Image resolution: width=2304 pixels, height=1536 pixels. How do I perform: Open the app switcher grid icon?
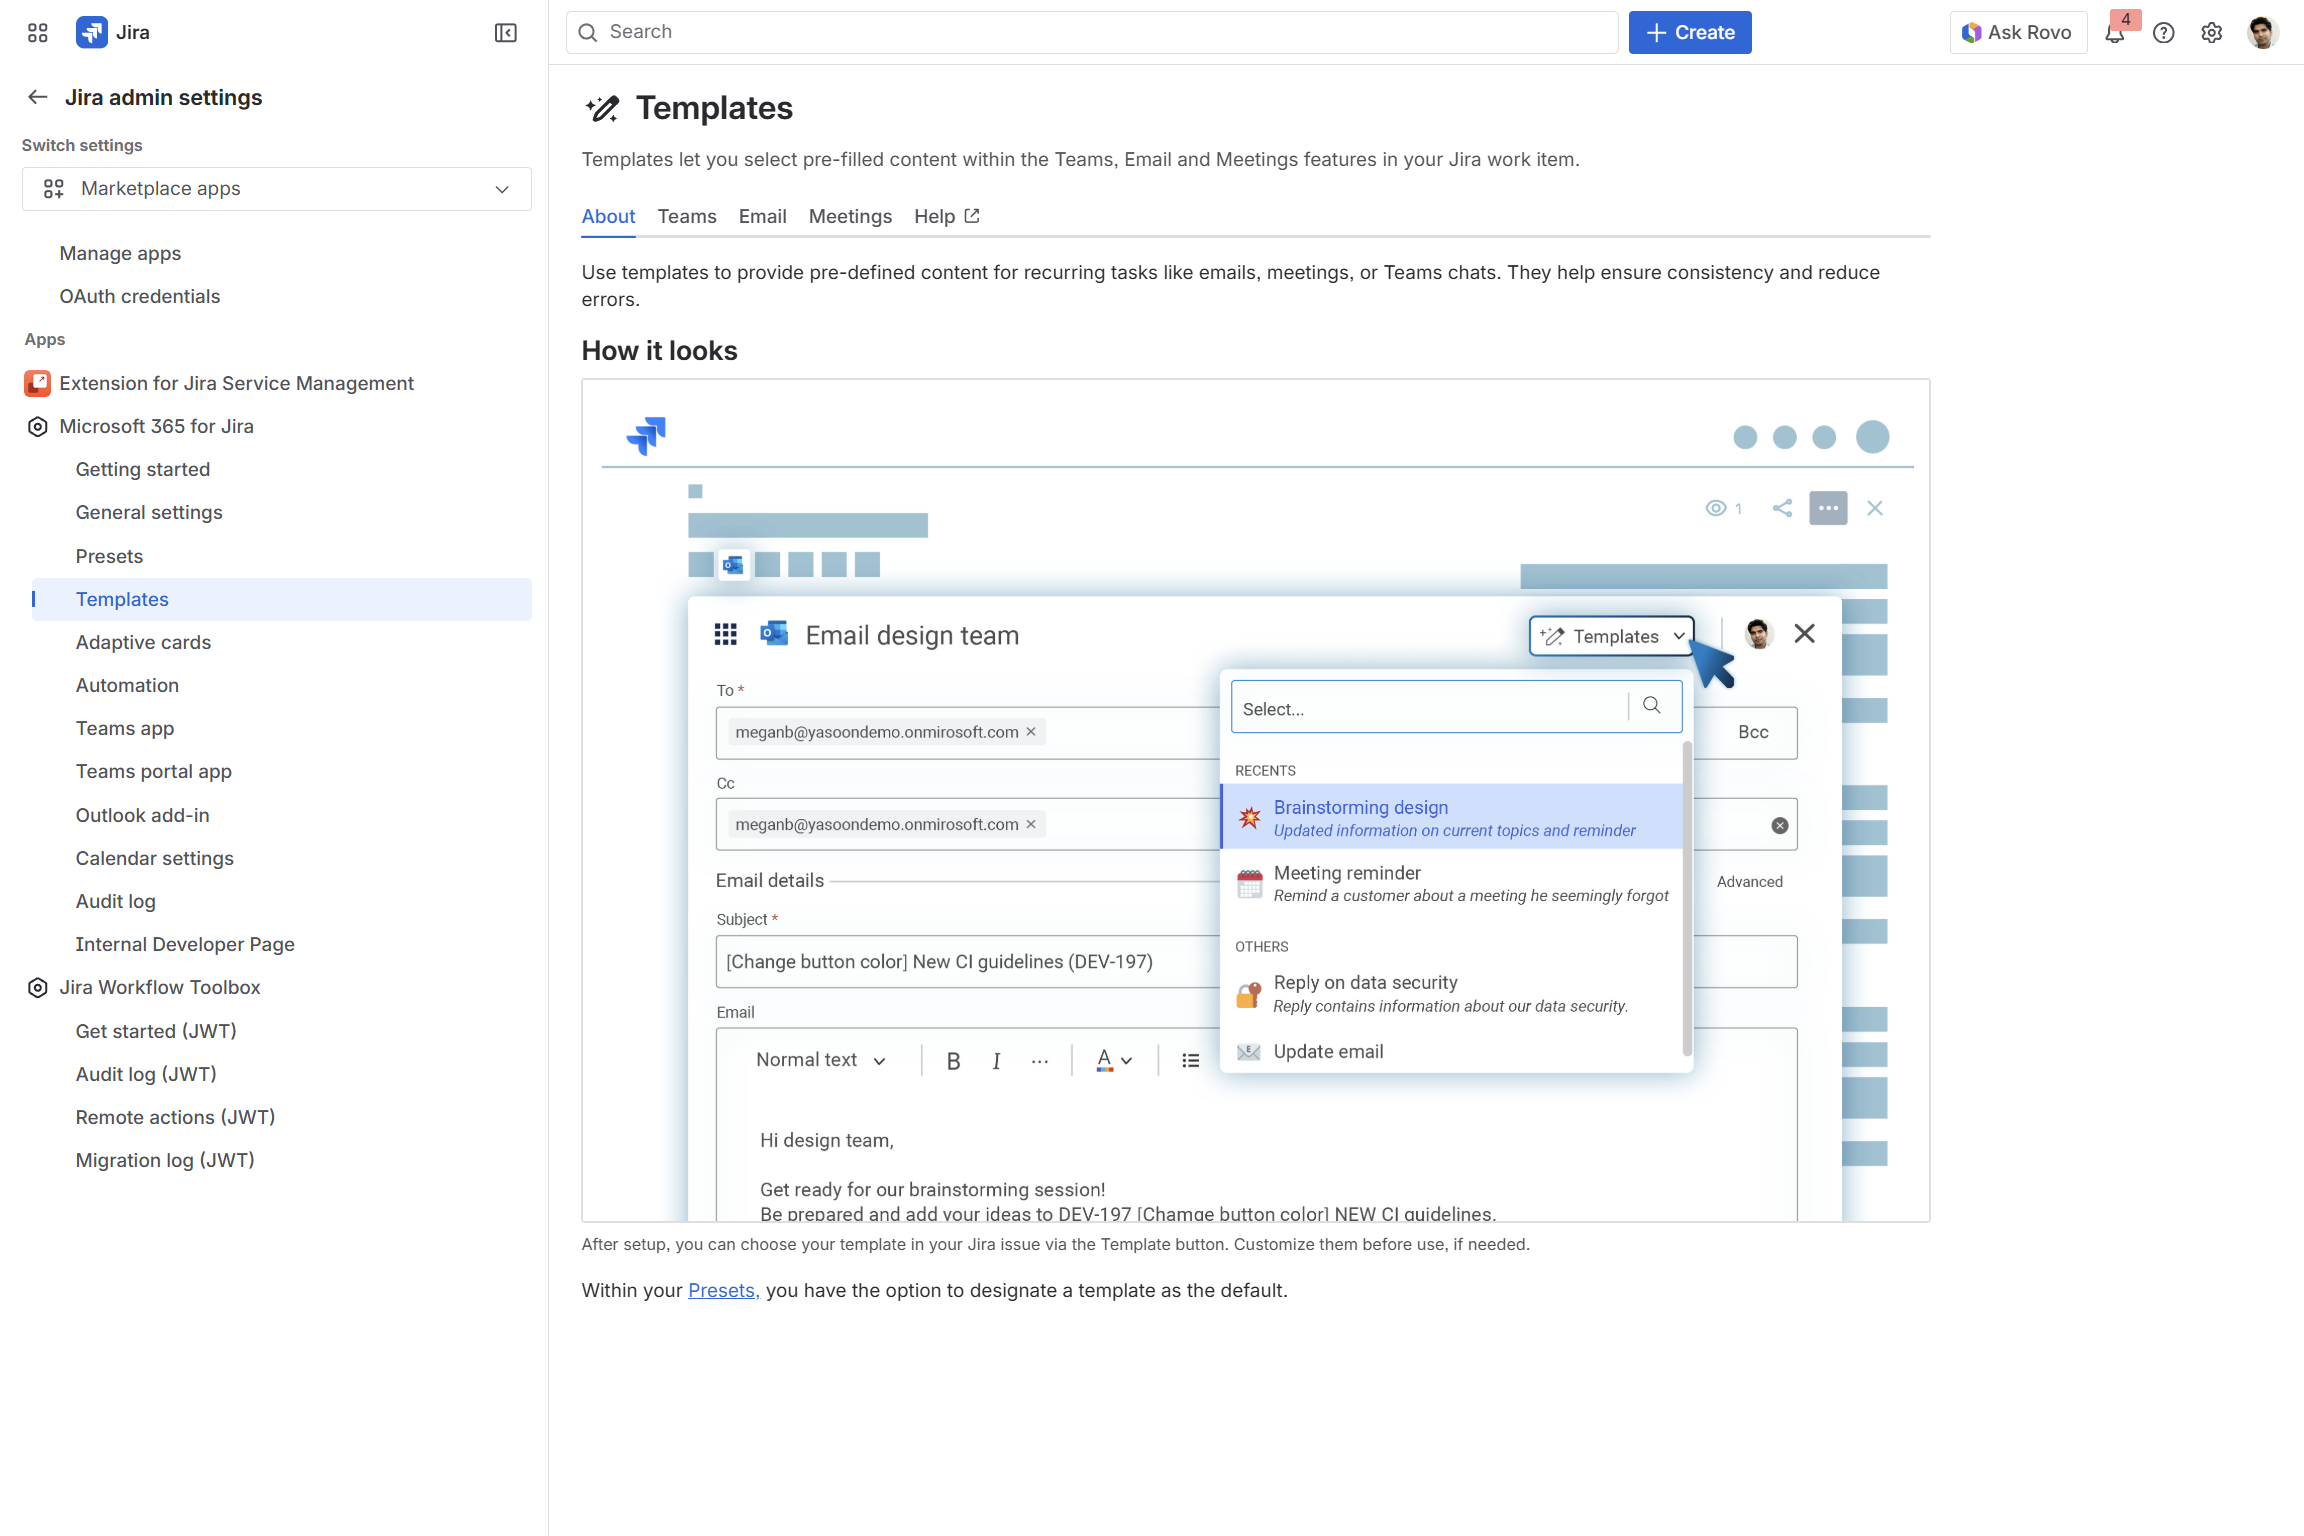[x=38, y=33]
